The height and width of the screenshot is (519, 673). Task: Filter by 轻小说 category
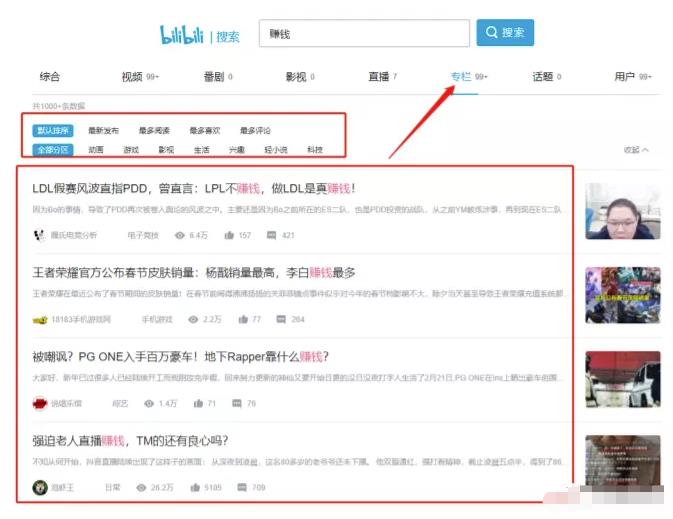(x=276, y=150)
